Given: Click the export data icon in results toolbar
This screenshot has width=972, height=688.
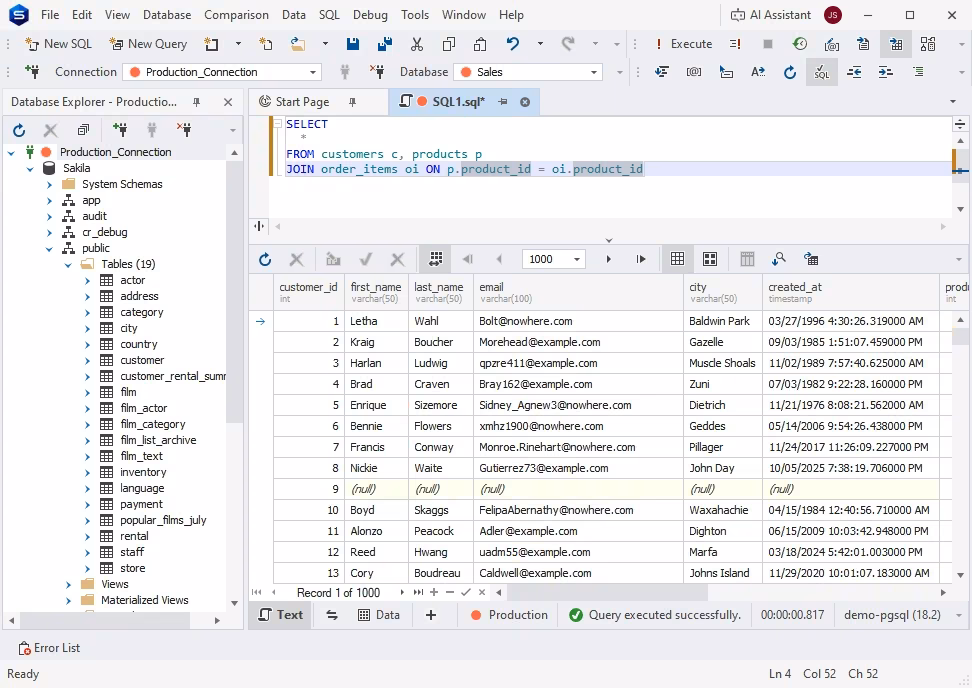Looking at the screenshot, I should coord(811,259).
